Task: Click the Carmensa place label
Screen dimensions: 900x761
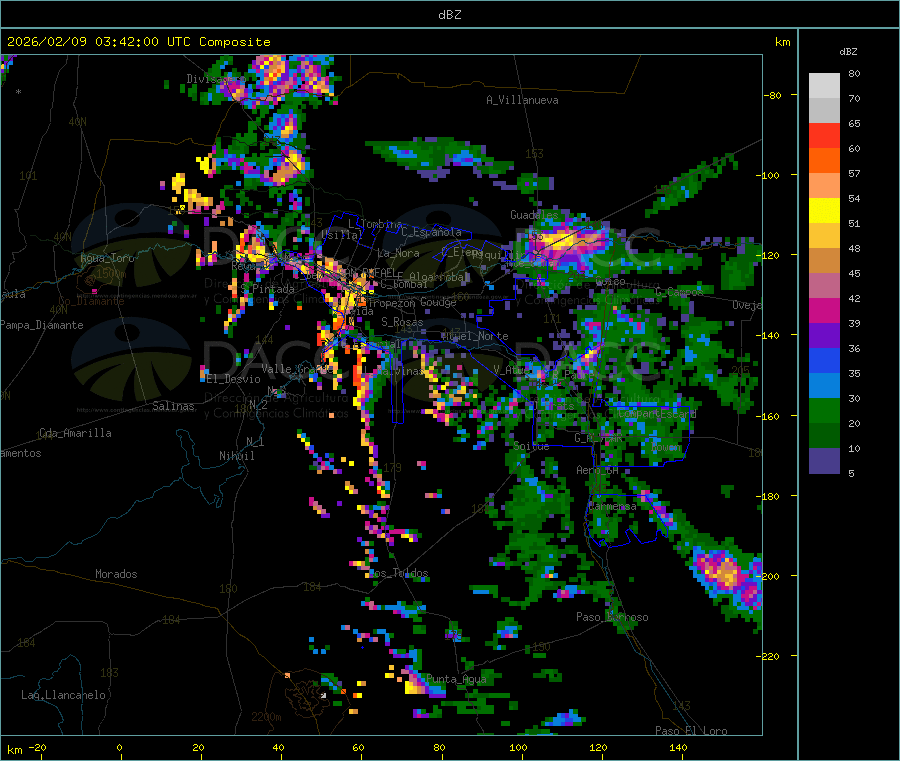Action: 612,507
